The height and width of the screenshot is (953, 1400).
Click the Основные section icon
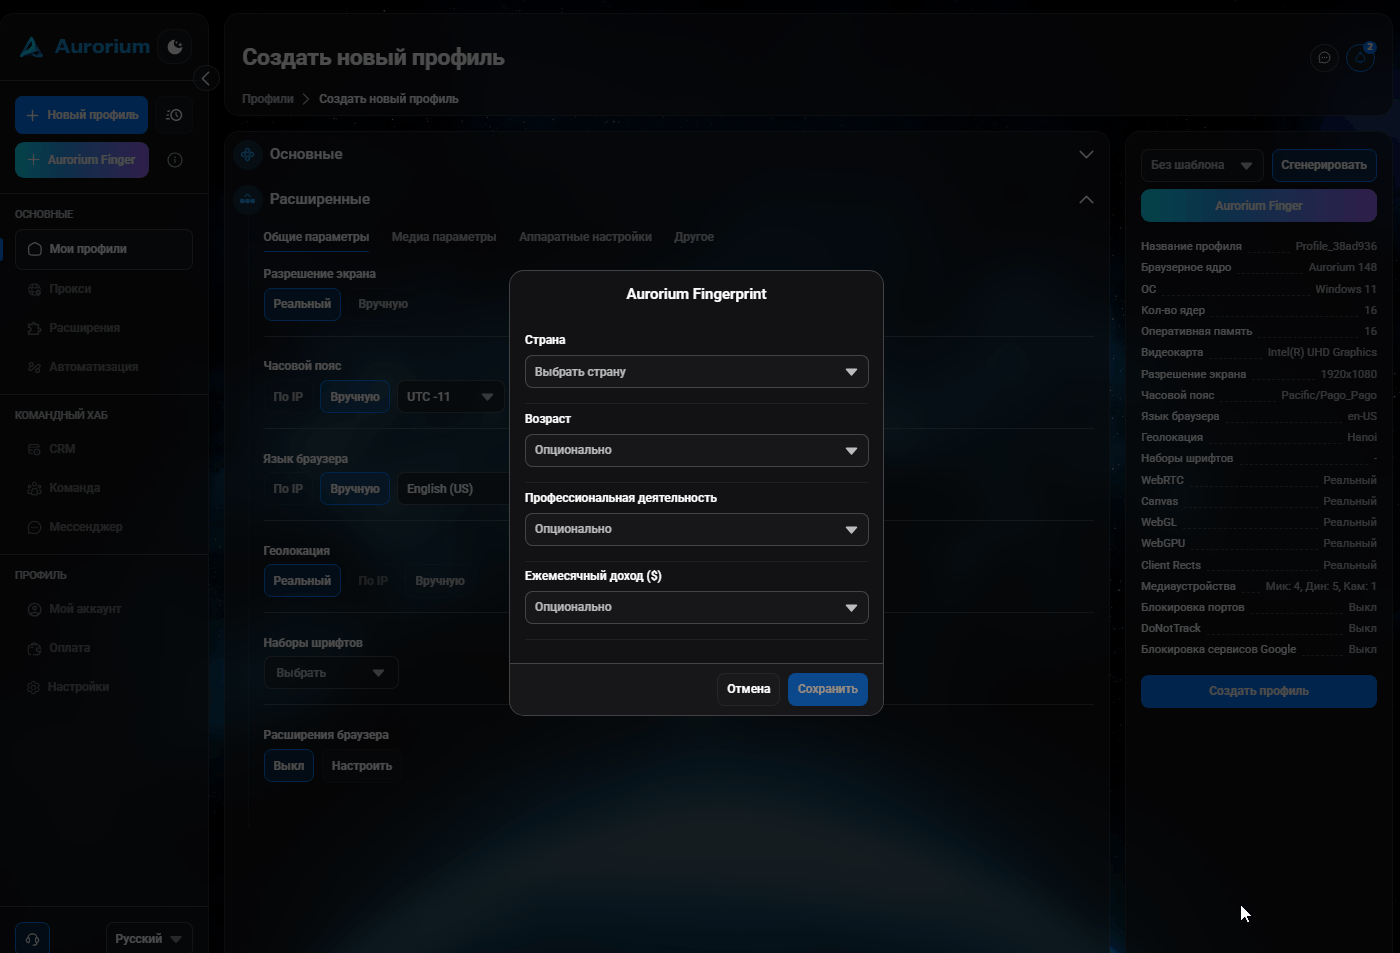tap(247, 154)
